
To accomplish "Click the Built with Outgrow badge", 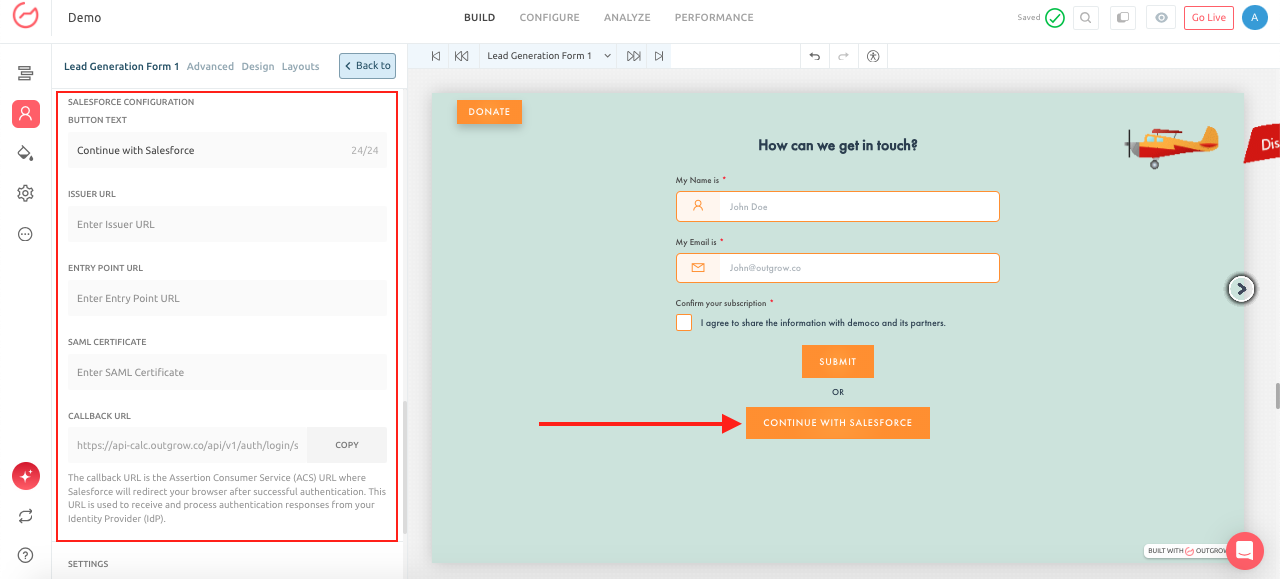I will click(1186, 551).
